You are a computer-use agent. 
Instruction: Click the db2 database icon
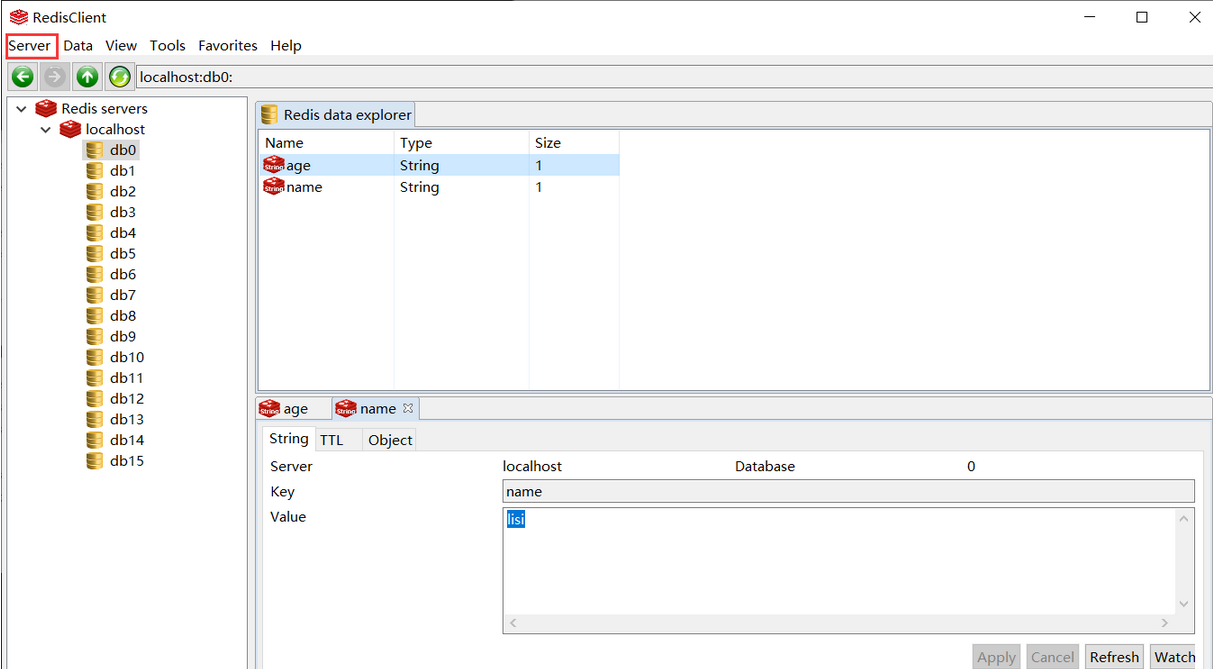point(95,191)
